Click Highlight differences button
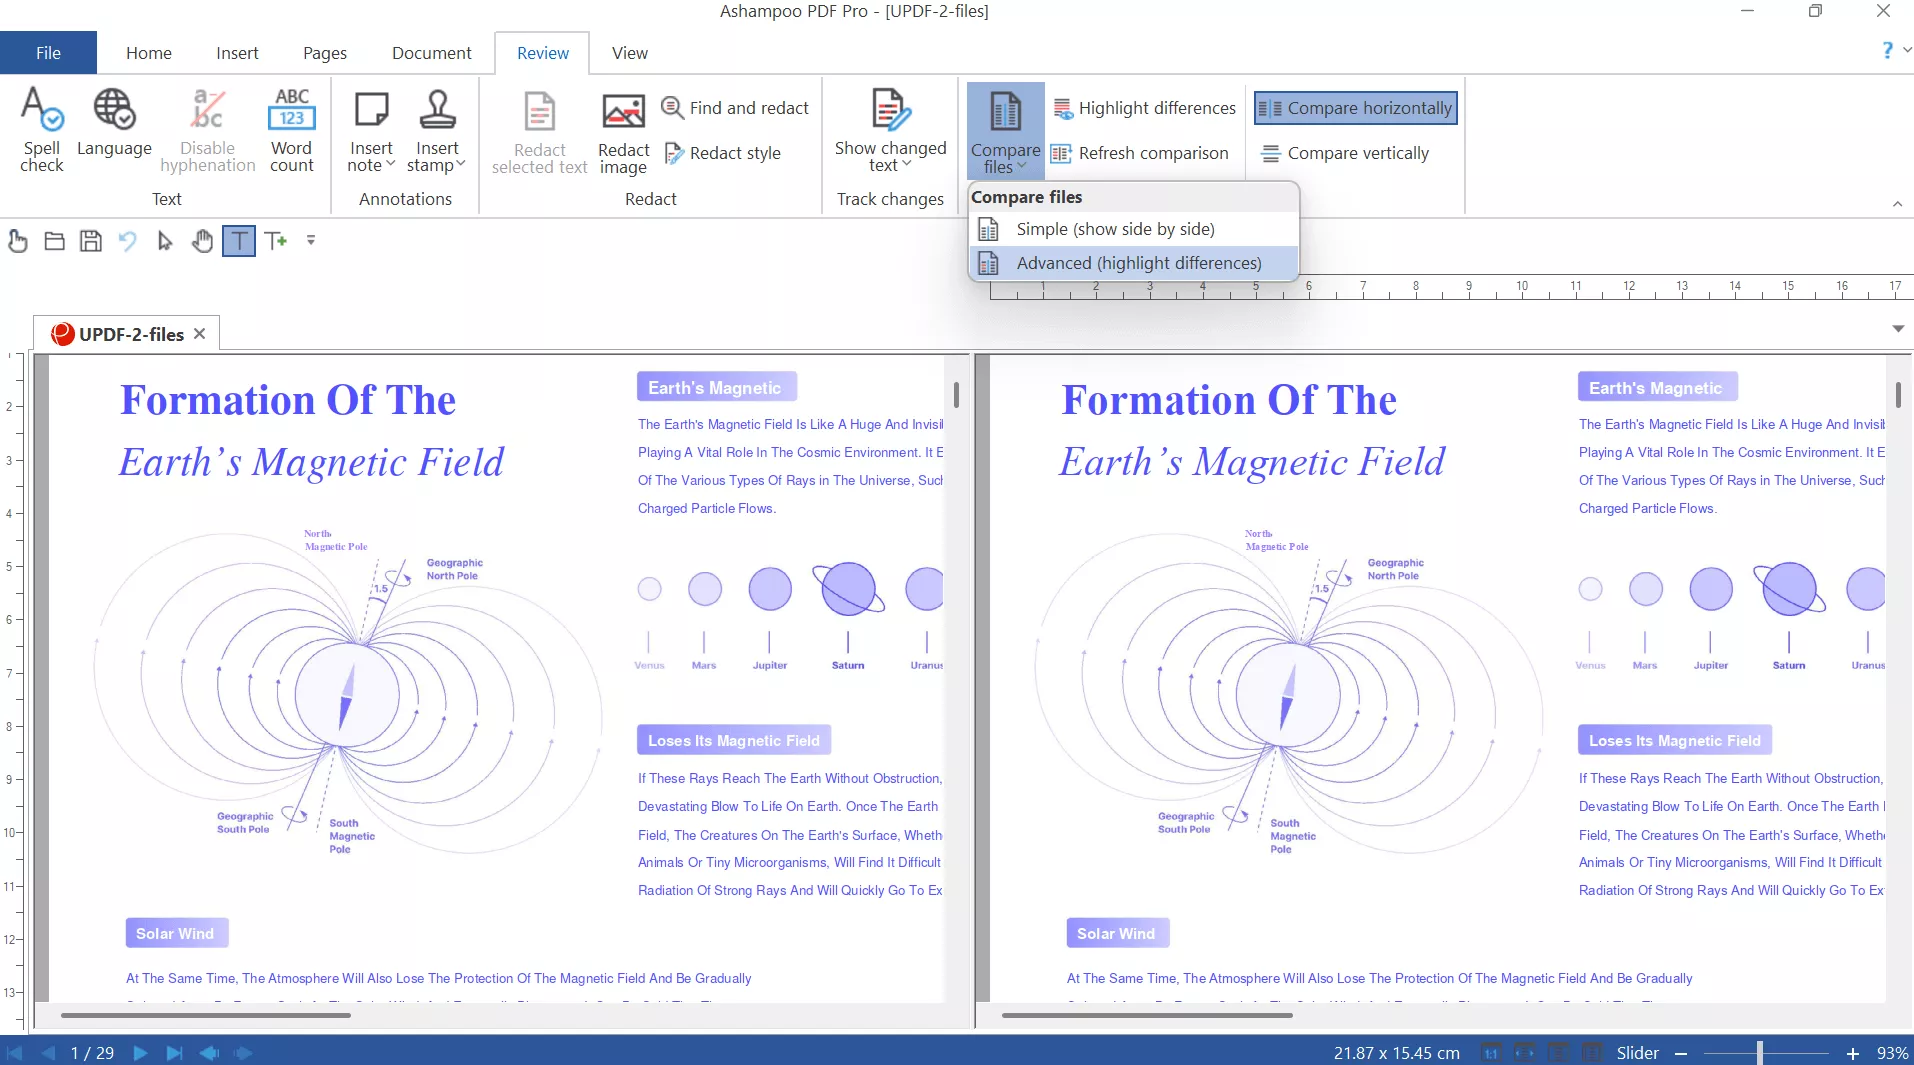 [x=1145, y=108]
